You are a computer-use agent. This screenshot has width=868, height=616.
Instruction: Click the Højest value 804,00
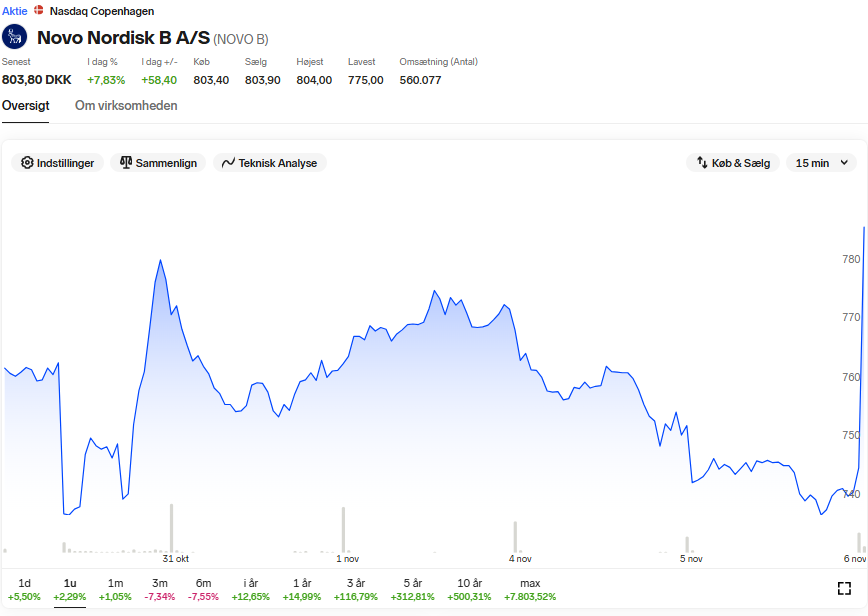pyautogui.click(x=314, y=80)
